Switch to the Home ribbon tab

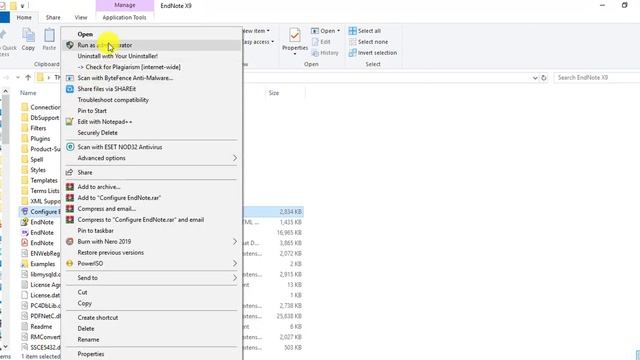click(24, 18)
